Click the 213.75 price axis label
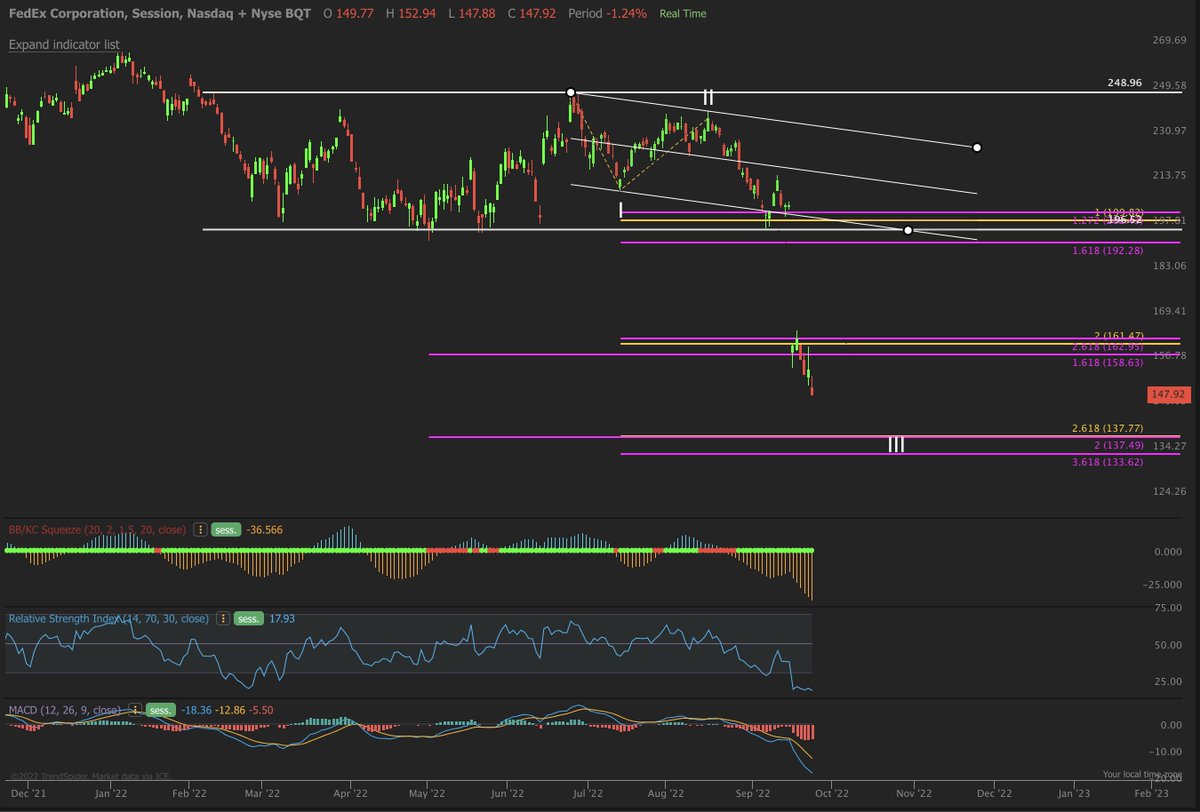The width and height of the screenshot is (1200, 812). point(1169,175)
